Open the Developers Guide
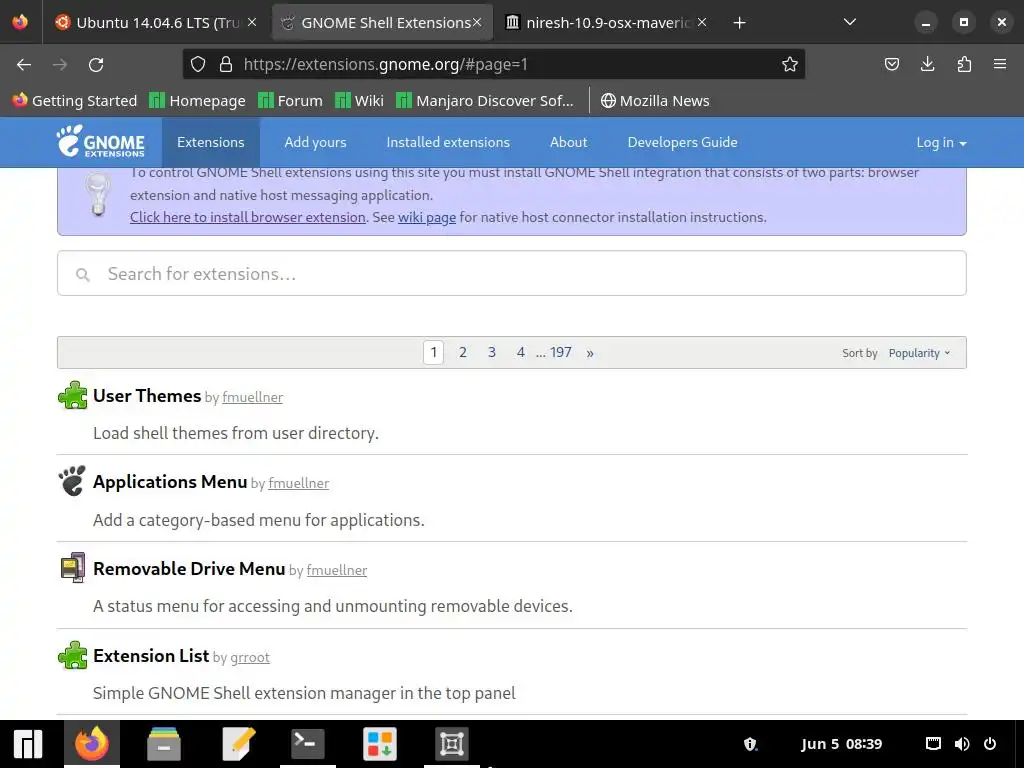 pos(682,142)
